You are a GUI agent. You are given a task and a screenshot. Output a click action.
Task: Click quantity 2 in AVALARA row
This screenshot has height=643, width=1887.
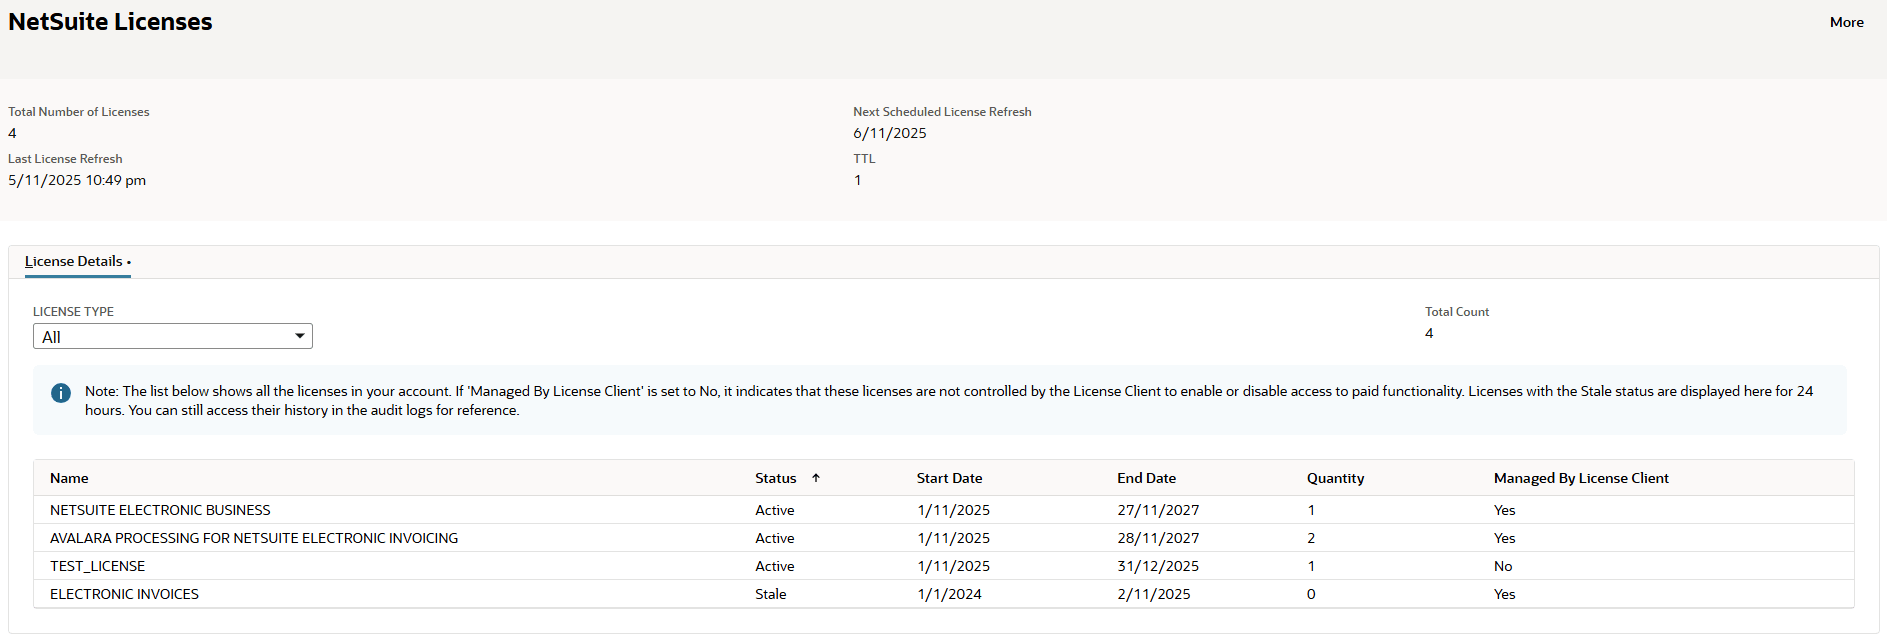click(1311, 538)
